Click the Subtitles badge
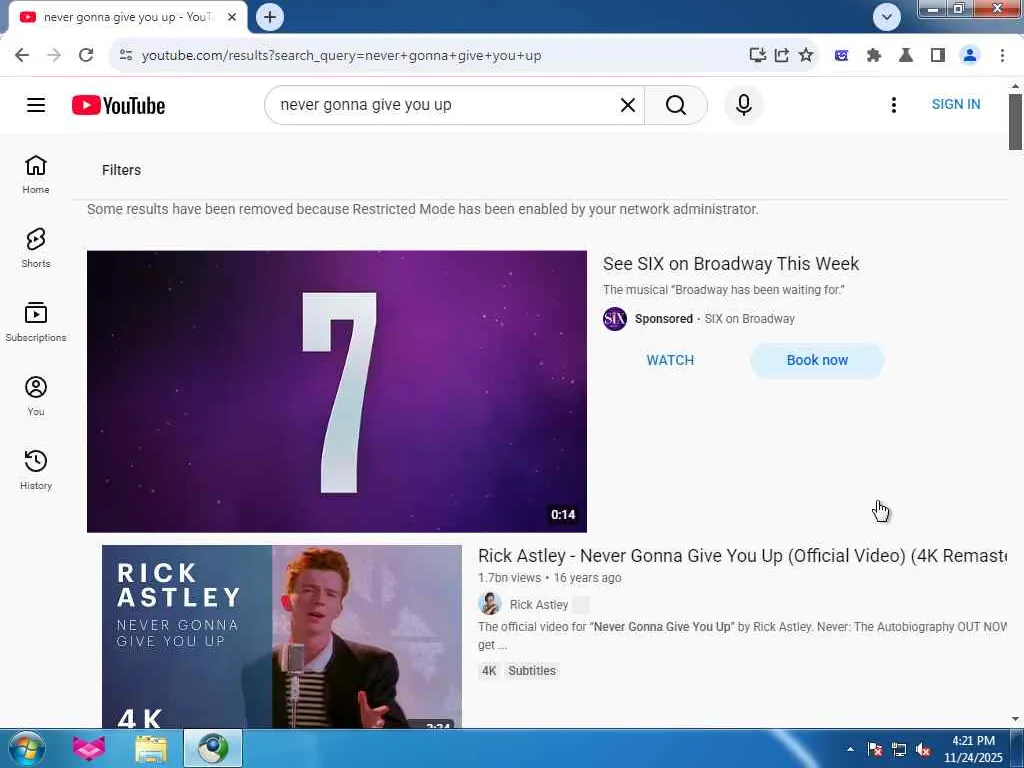The image size is (1024, 768). point(532,671)
